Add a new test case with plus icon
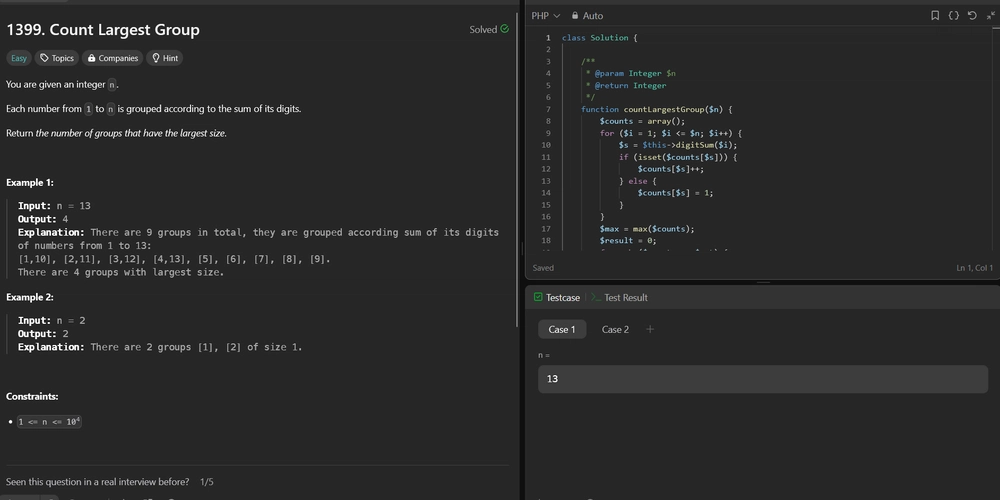1000x500 pixels. click(x=650, y=329)
